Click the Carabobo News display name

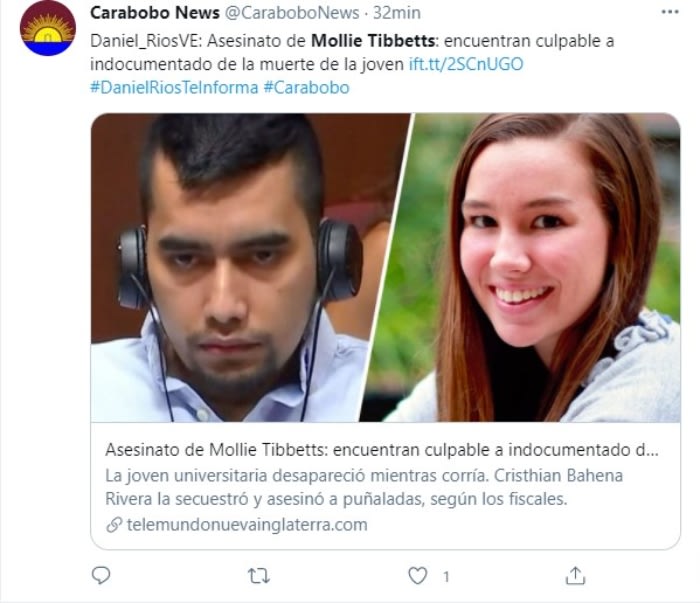coord(155,13)
